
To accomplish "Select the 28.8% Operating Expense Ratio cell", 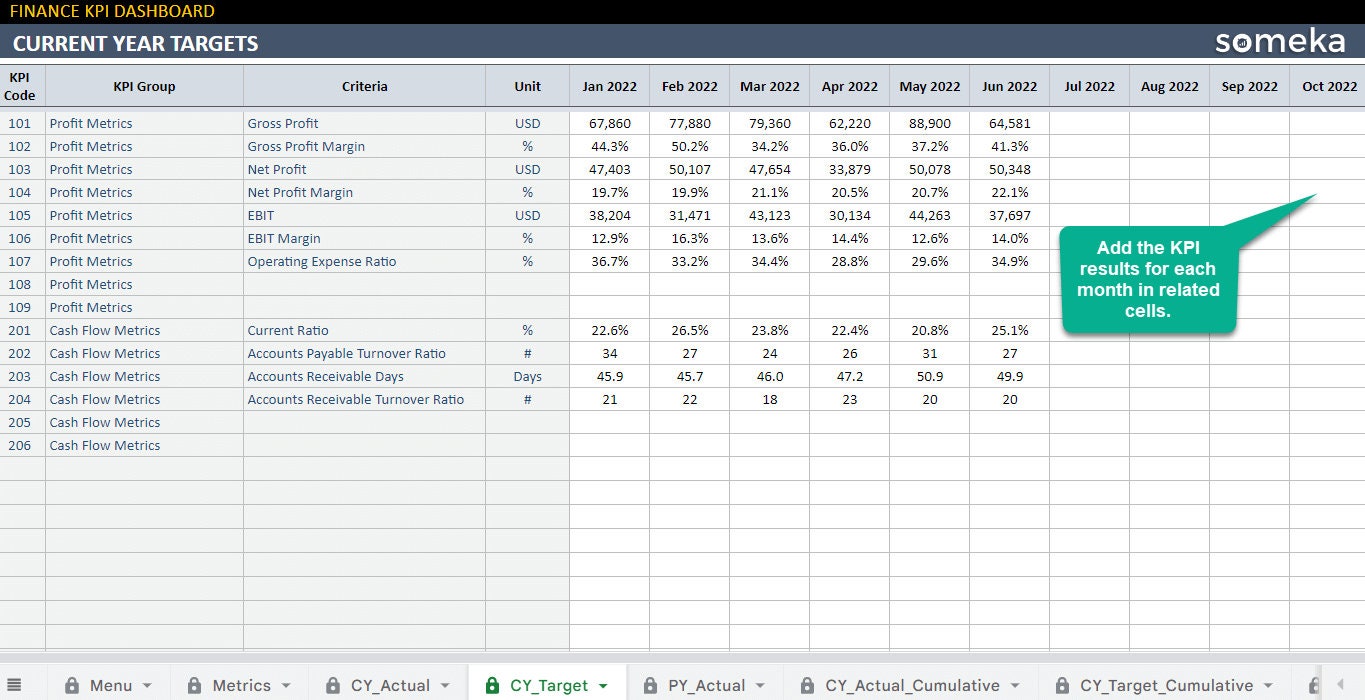I will (850, 261).
